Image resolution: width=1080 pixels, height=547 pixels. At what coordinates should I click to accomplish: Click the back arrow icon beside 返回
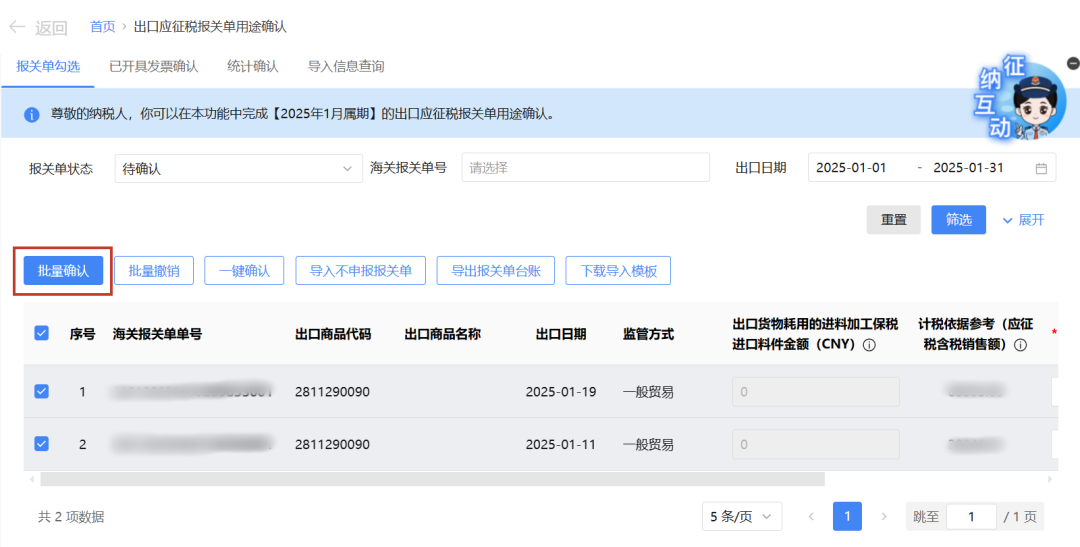pyautogui.click(x=17, y=27)
